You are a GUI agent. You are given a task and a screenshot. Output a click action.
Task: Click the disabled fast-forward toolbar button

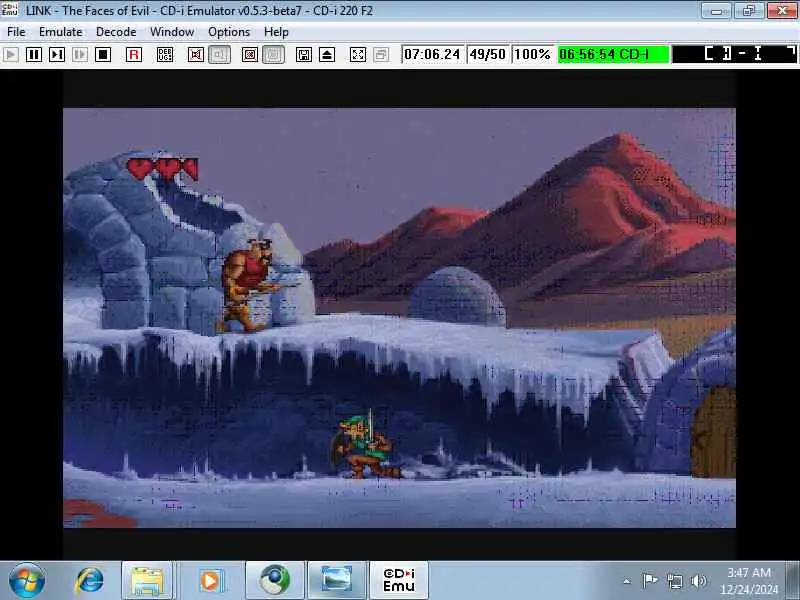[80, 55]
